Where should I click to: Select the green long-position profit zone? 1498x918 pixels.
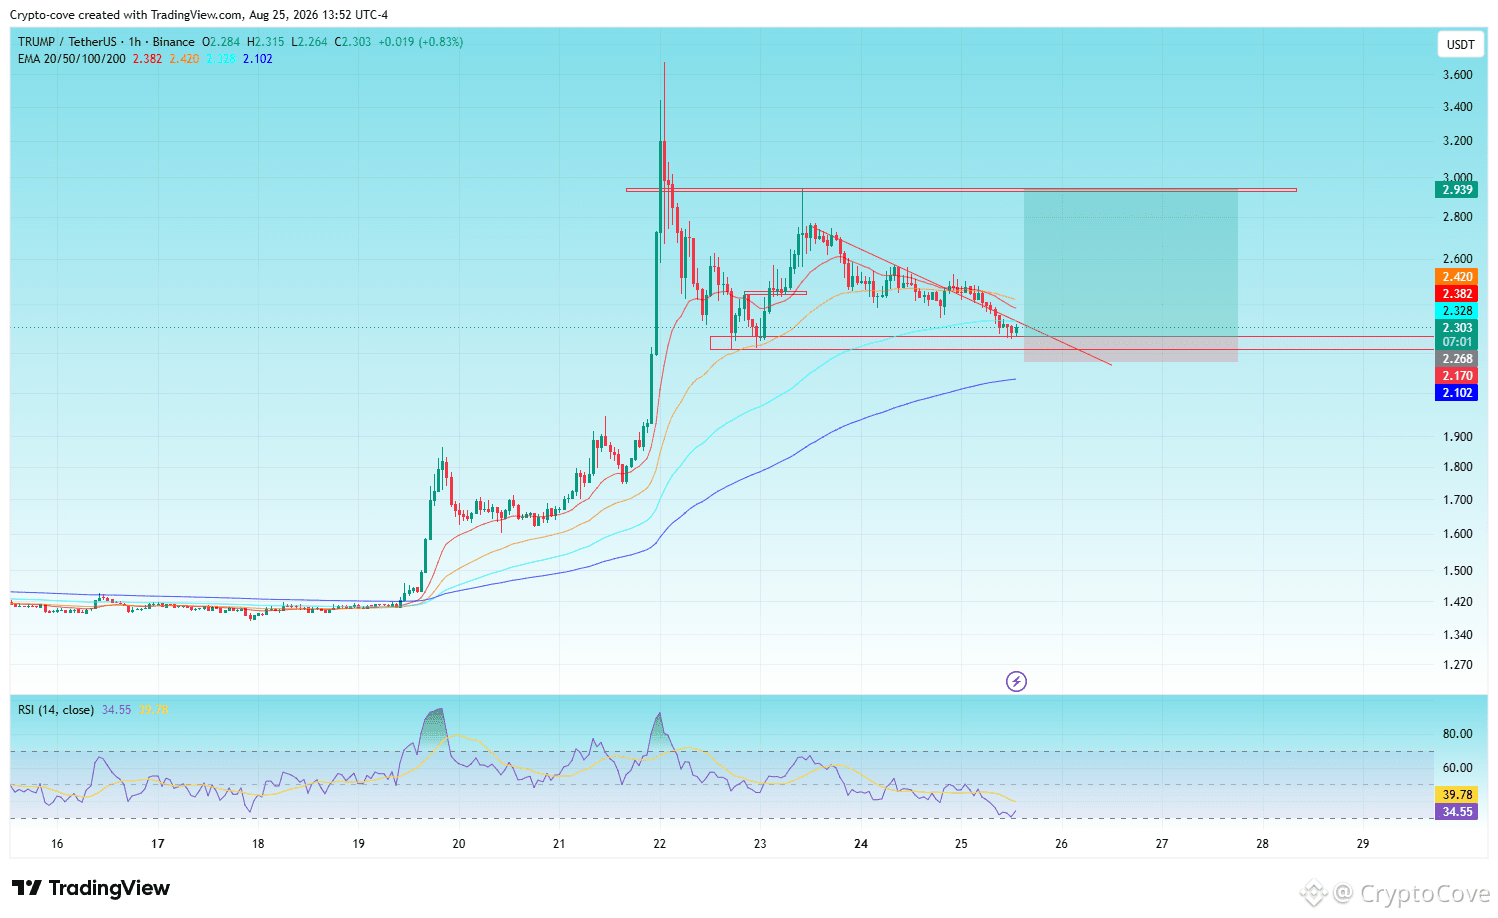[1131, 263]
